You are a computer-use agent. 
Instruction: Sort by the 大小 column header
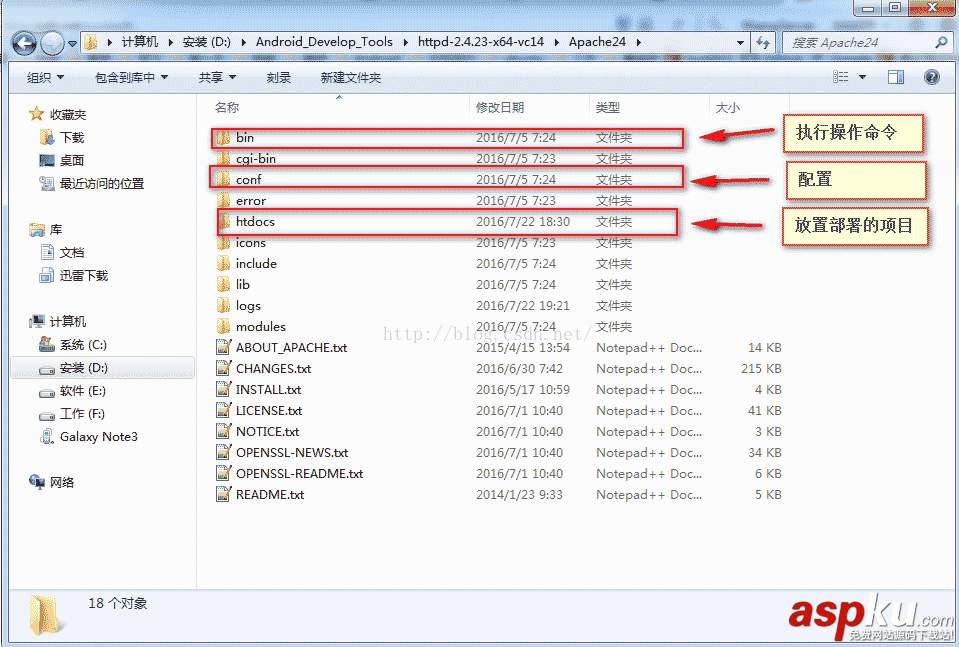pos(728,108)
